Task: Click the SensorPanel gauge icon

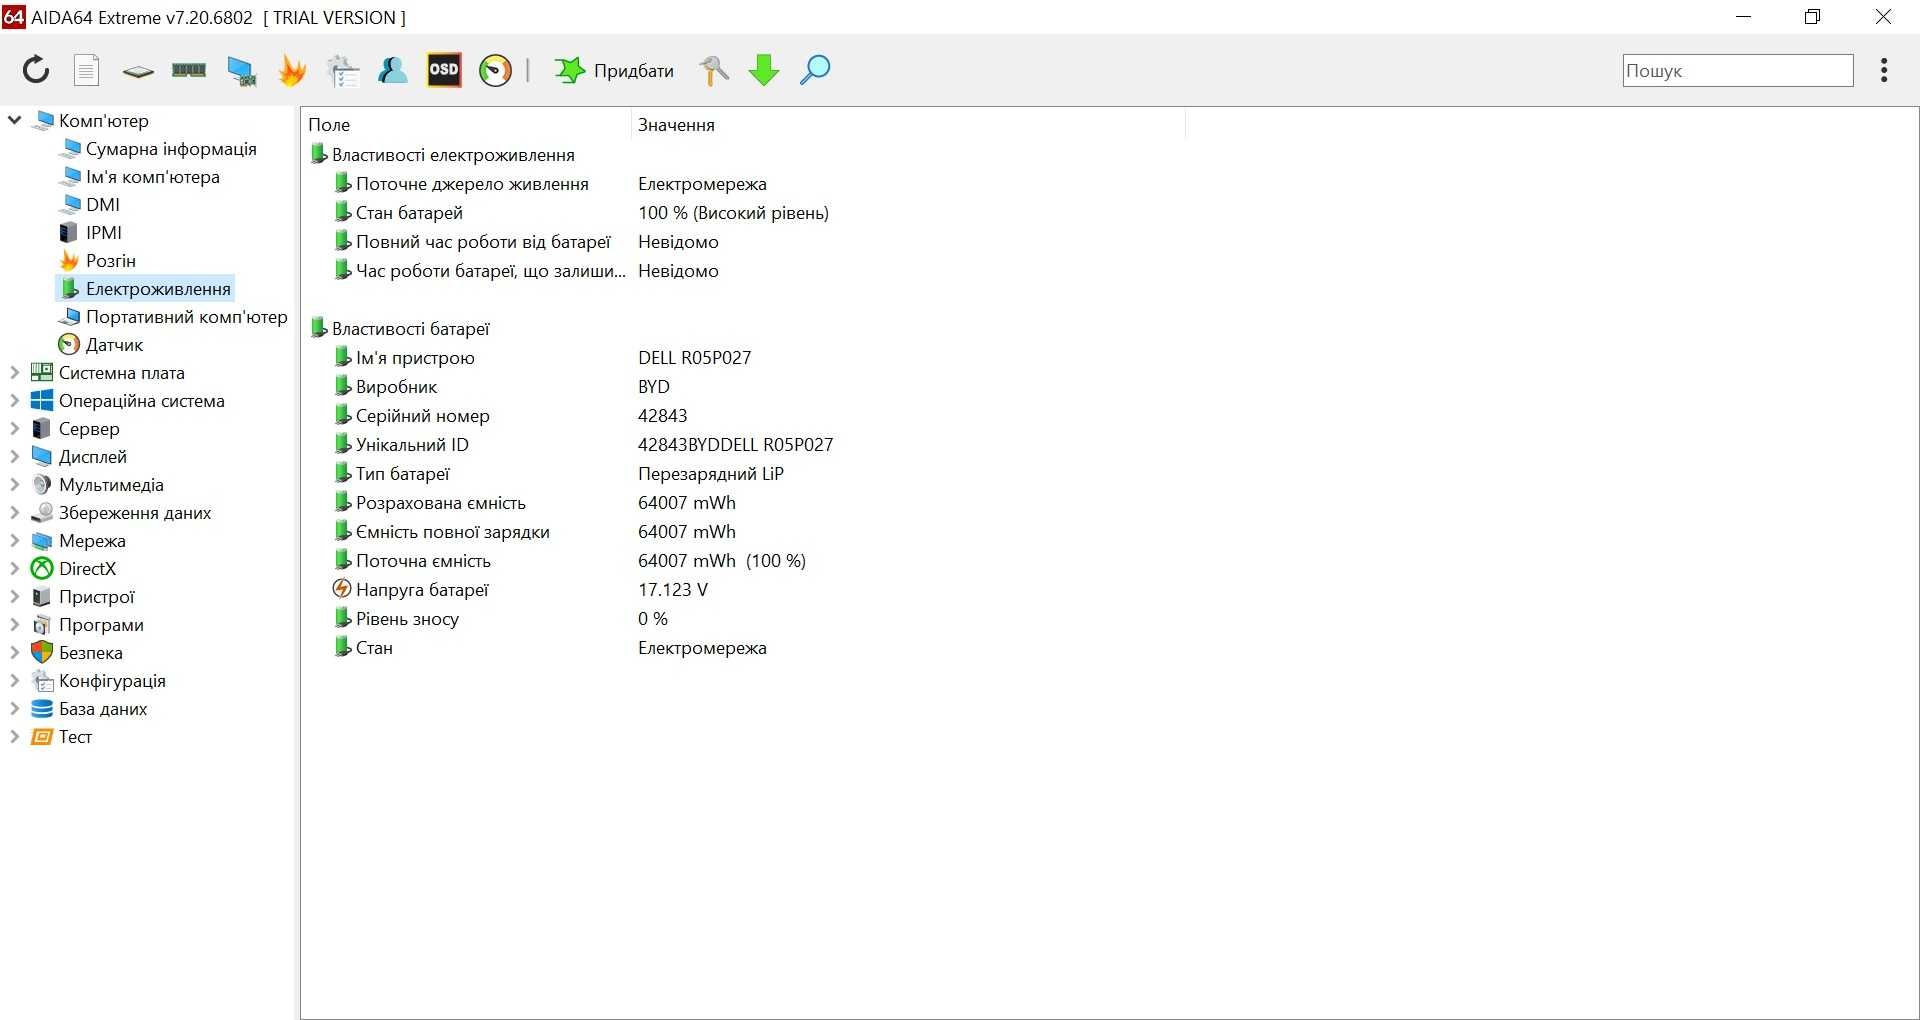Action: [x=495, y=70]
